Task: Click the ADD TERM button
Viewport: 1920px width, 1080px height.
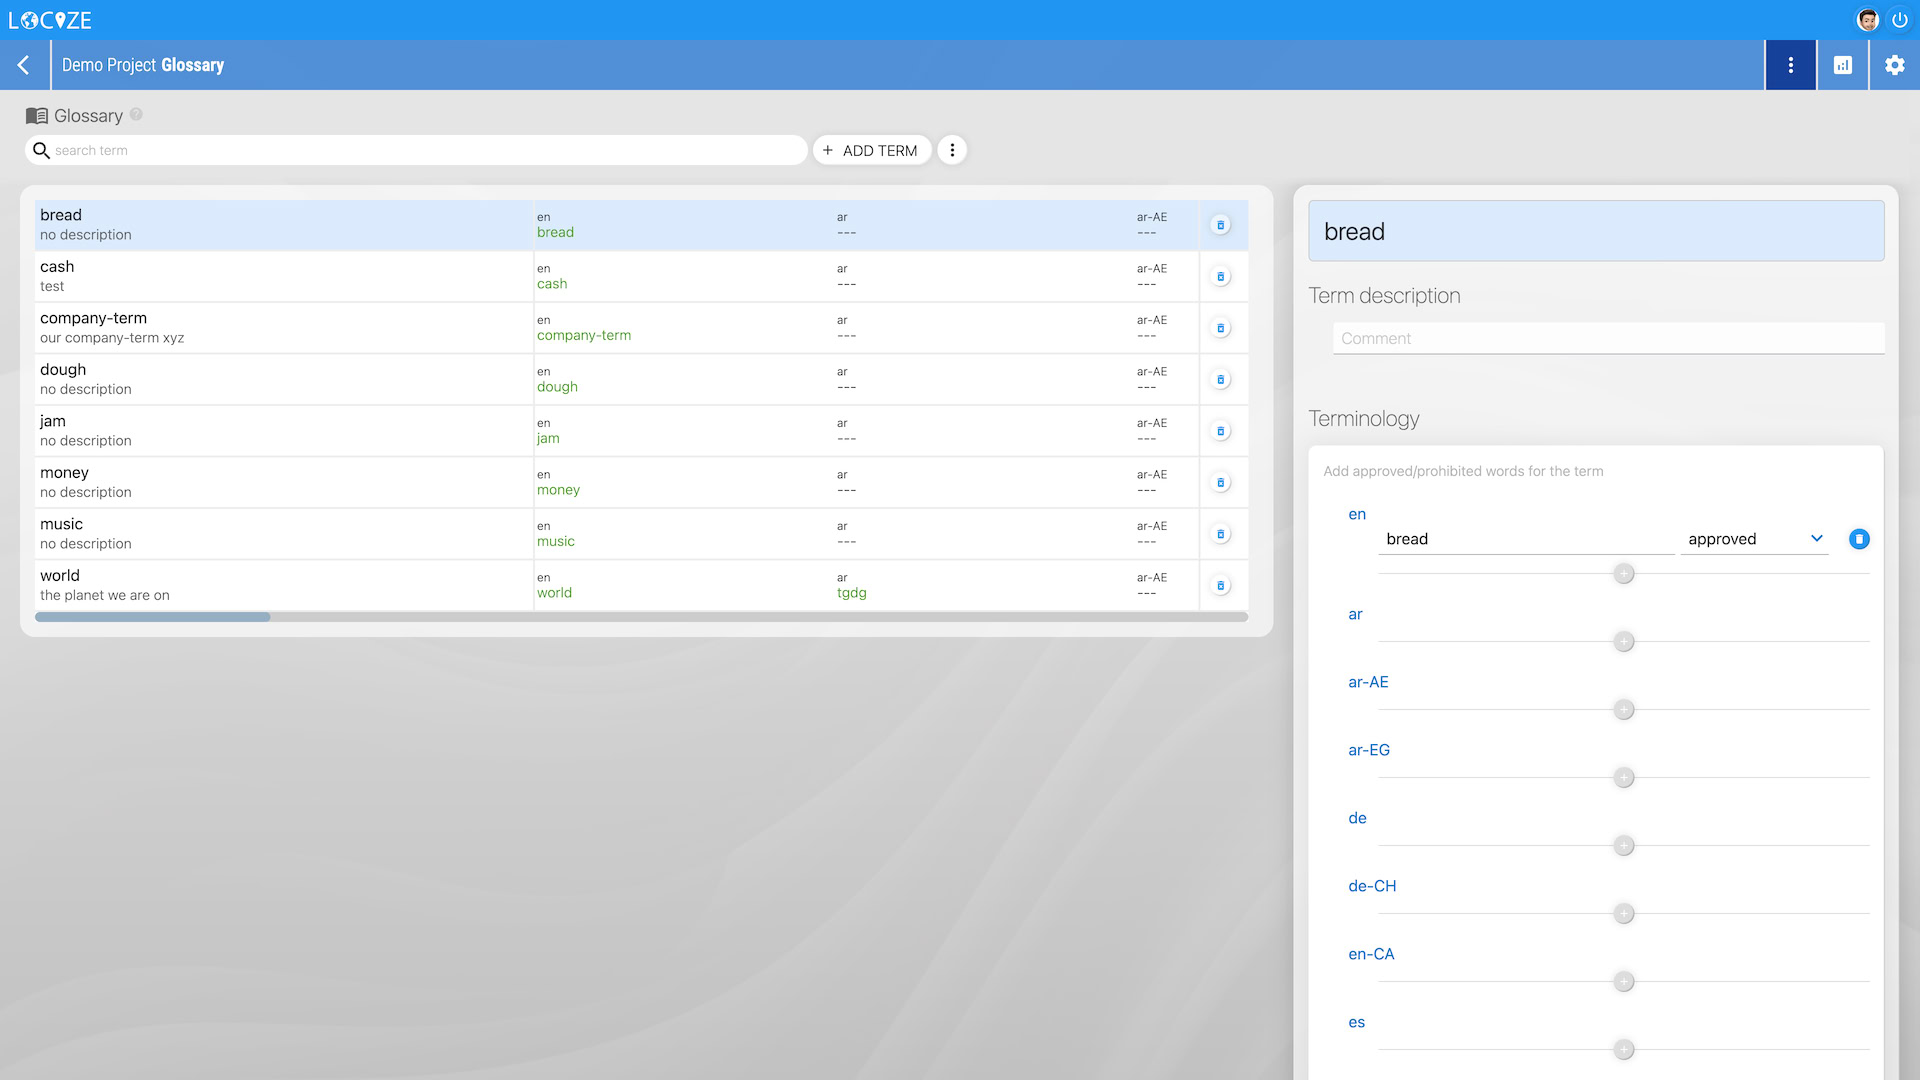Action: click(871, 150)
